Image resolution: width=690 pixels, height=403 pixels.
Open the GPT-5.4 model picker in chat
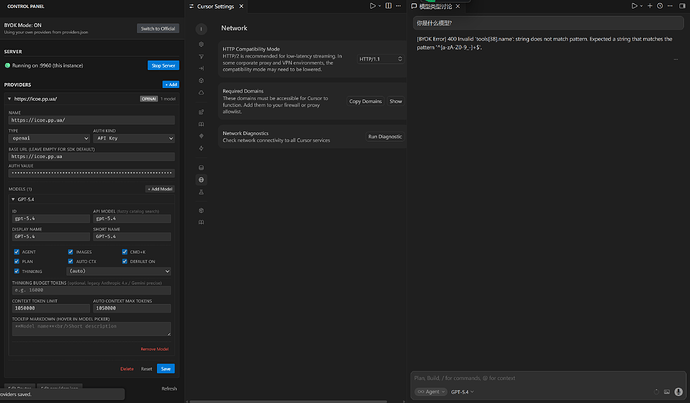(462, 392)
